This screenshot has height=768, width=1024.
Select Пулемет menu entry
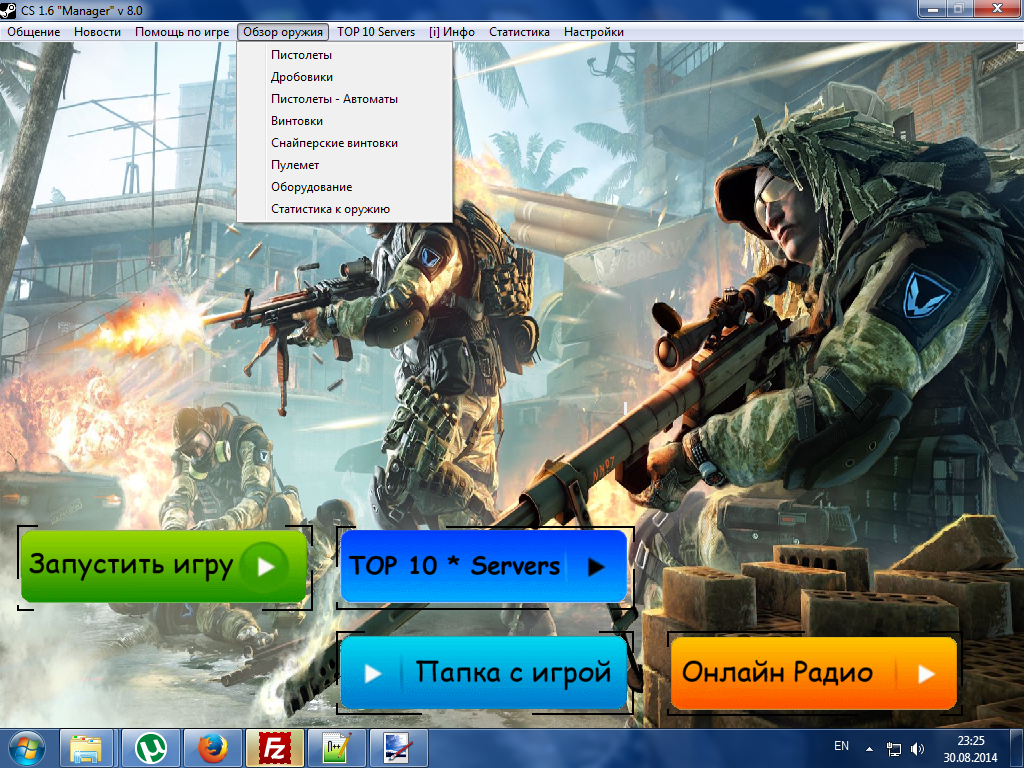point(344,165)
